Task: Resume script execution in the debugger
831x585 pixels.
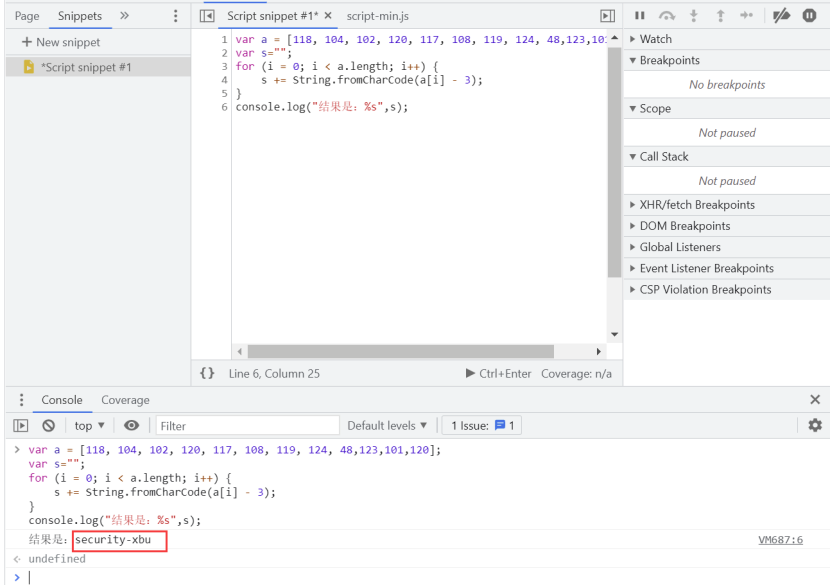Action: pyautogui.click(x=640, y=15)
